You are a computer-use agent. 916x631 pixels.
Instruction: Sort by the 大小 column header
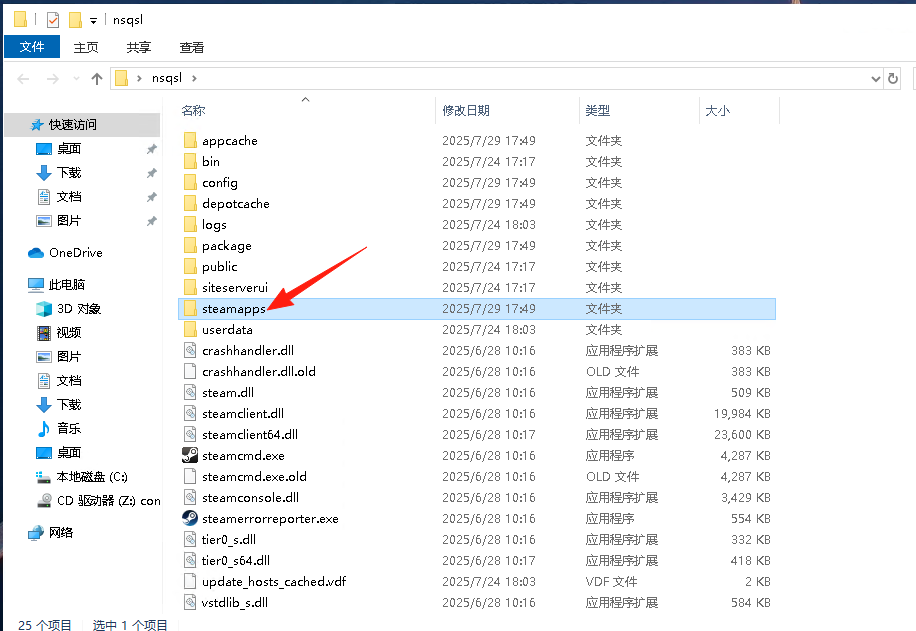717,110
